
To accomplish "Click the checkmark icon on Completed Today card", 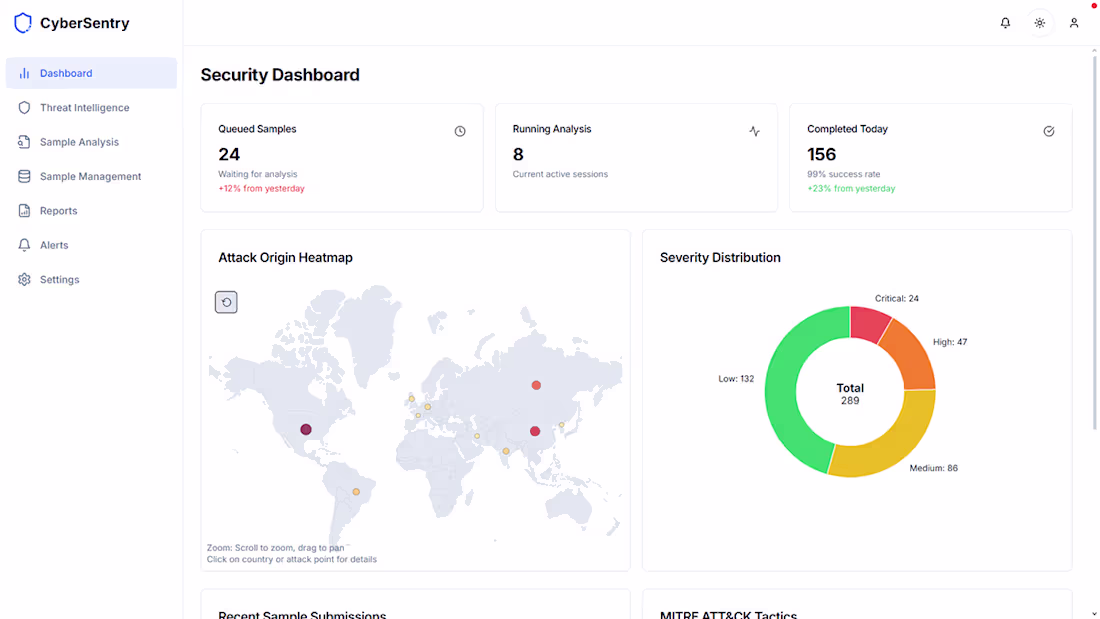I will [1048, 130].
